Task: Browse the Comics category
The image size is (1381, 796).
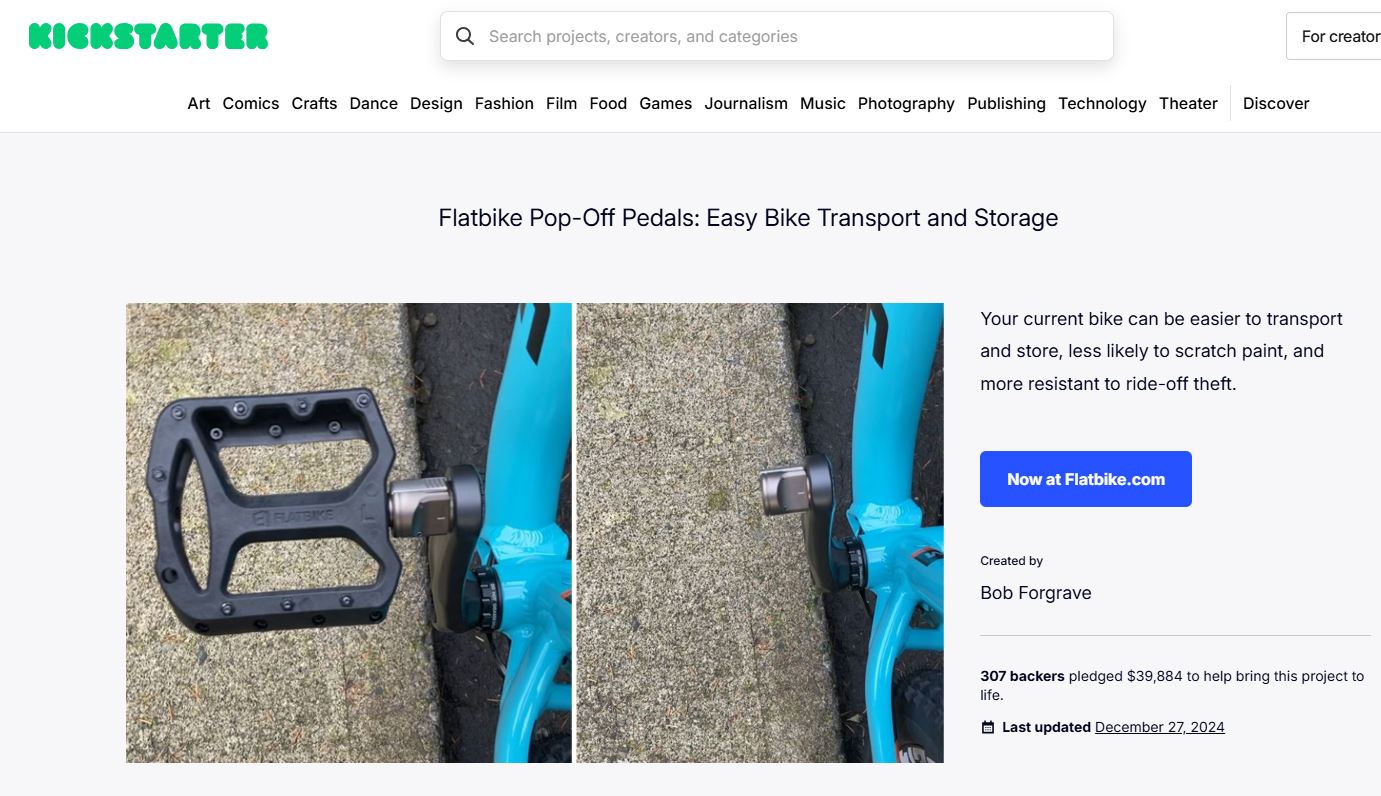Action: [251, 103]
